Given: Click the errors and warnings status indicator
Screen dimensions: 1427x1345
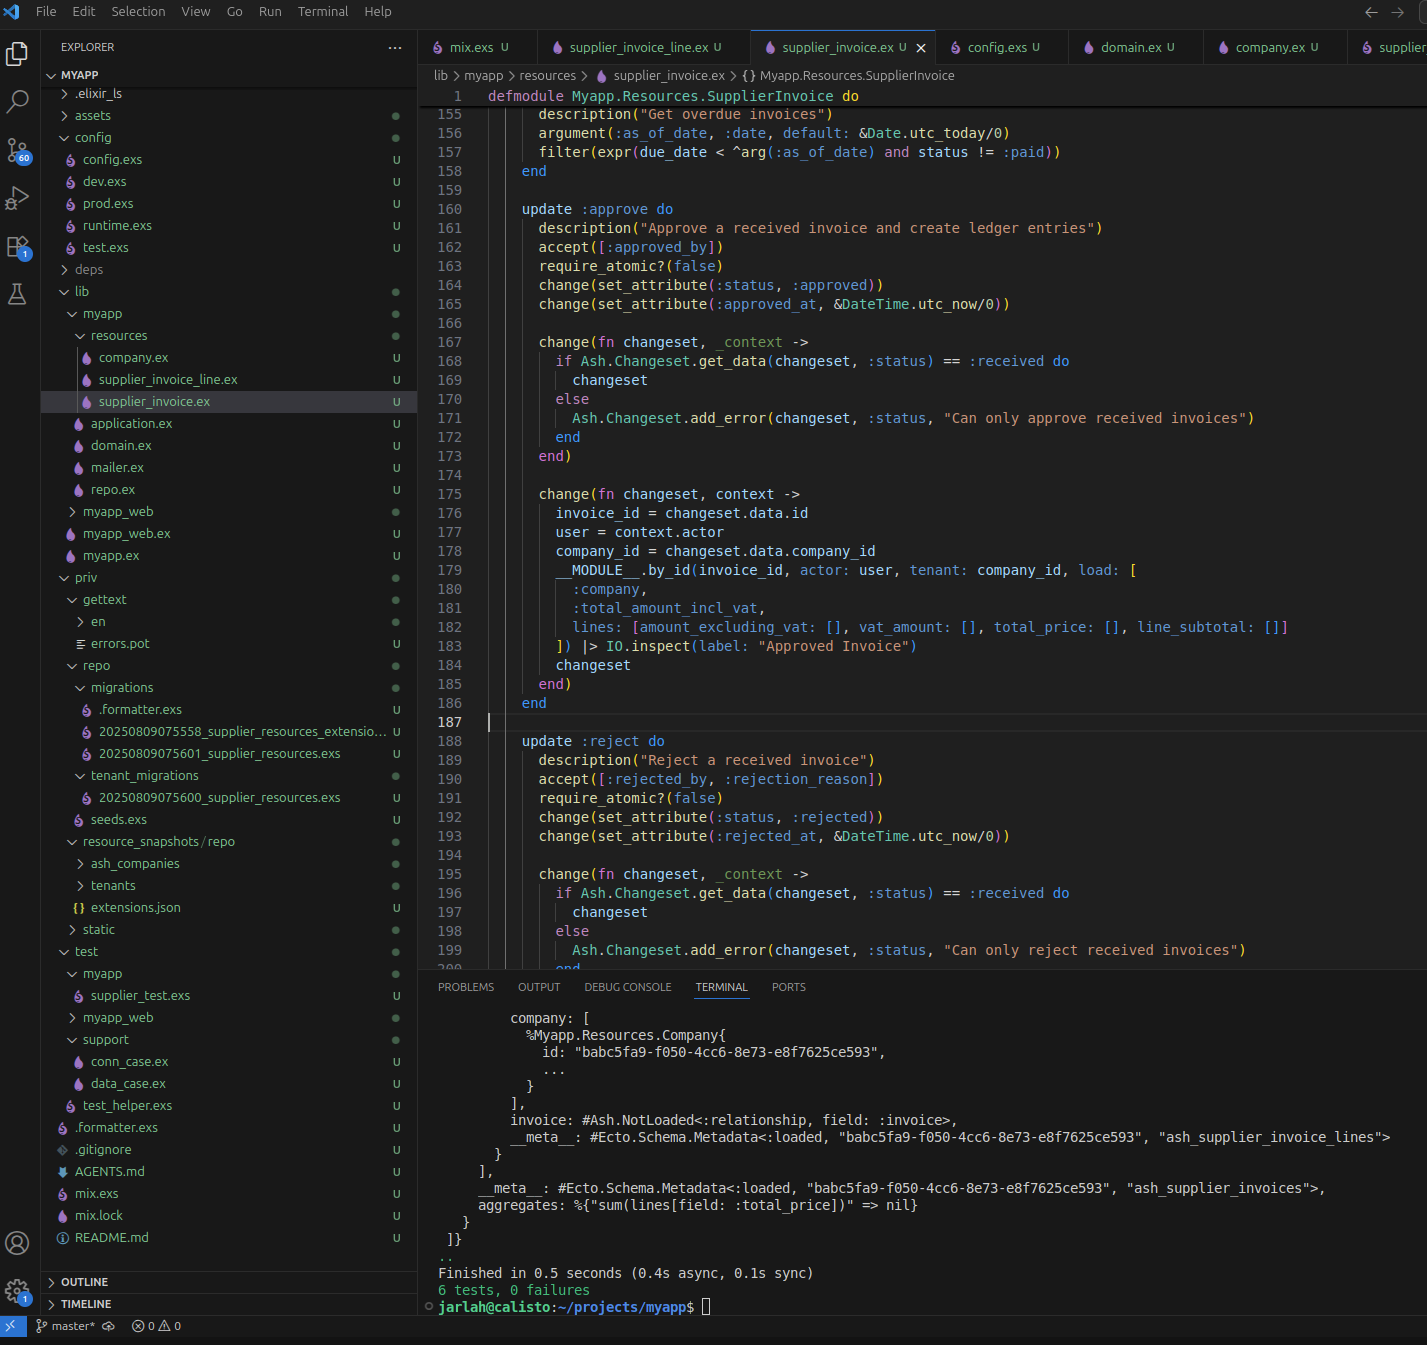Looking at the screenshot, I should pyautogui.click(x=157, y=1326).
